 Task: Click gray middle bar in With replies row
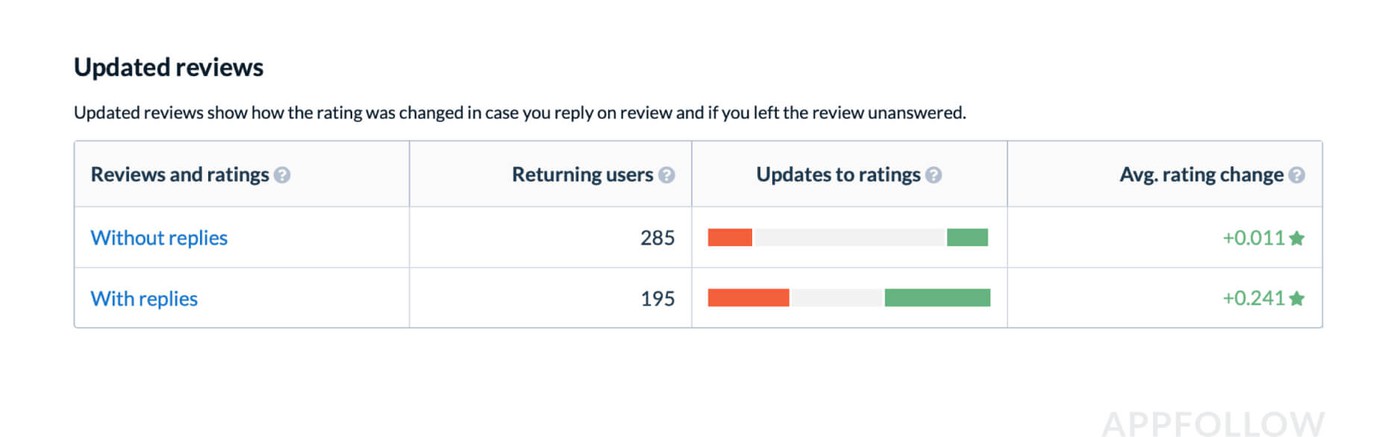(837, 298)
